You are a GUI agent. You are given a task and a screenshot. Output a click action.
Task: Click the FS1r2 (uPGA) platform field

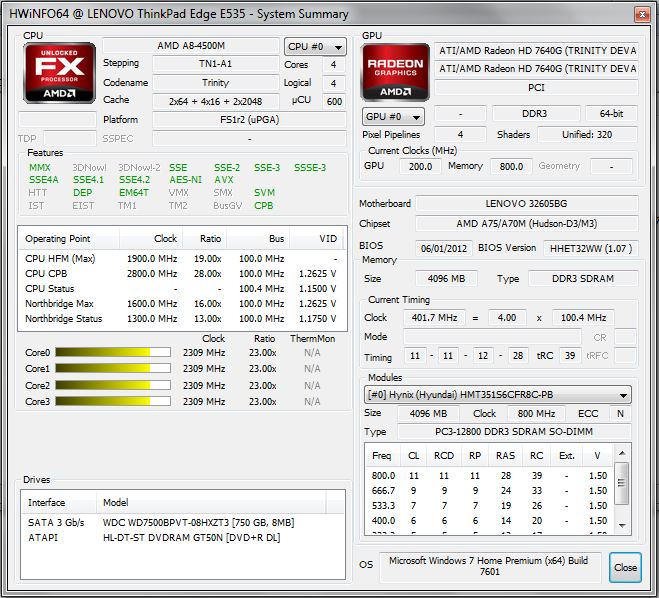click(x=249, y=120)
